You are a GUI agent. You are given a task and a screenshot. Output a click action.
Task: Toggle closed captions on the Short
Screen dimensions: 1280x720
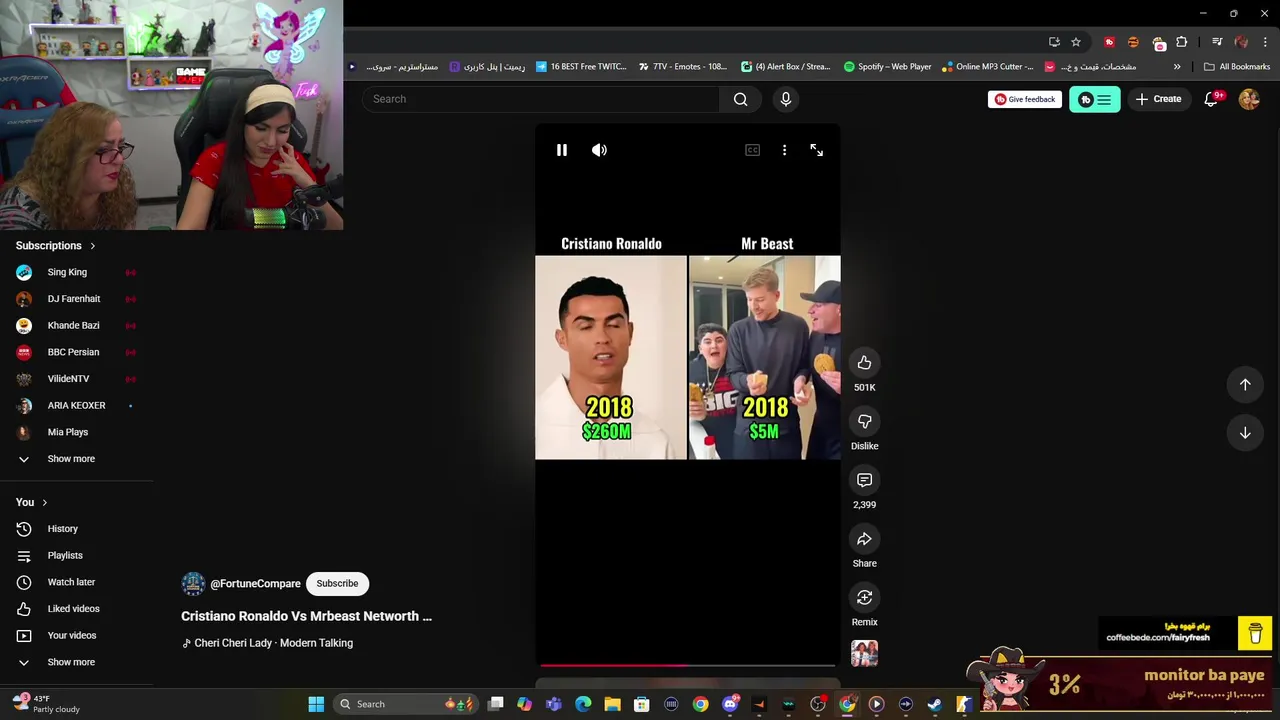pyautogui.click(x=752, y=150)
